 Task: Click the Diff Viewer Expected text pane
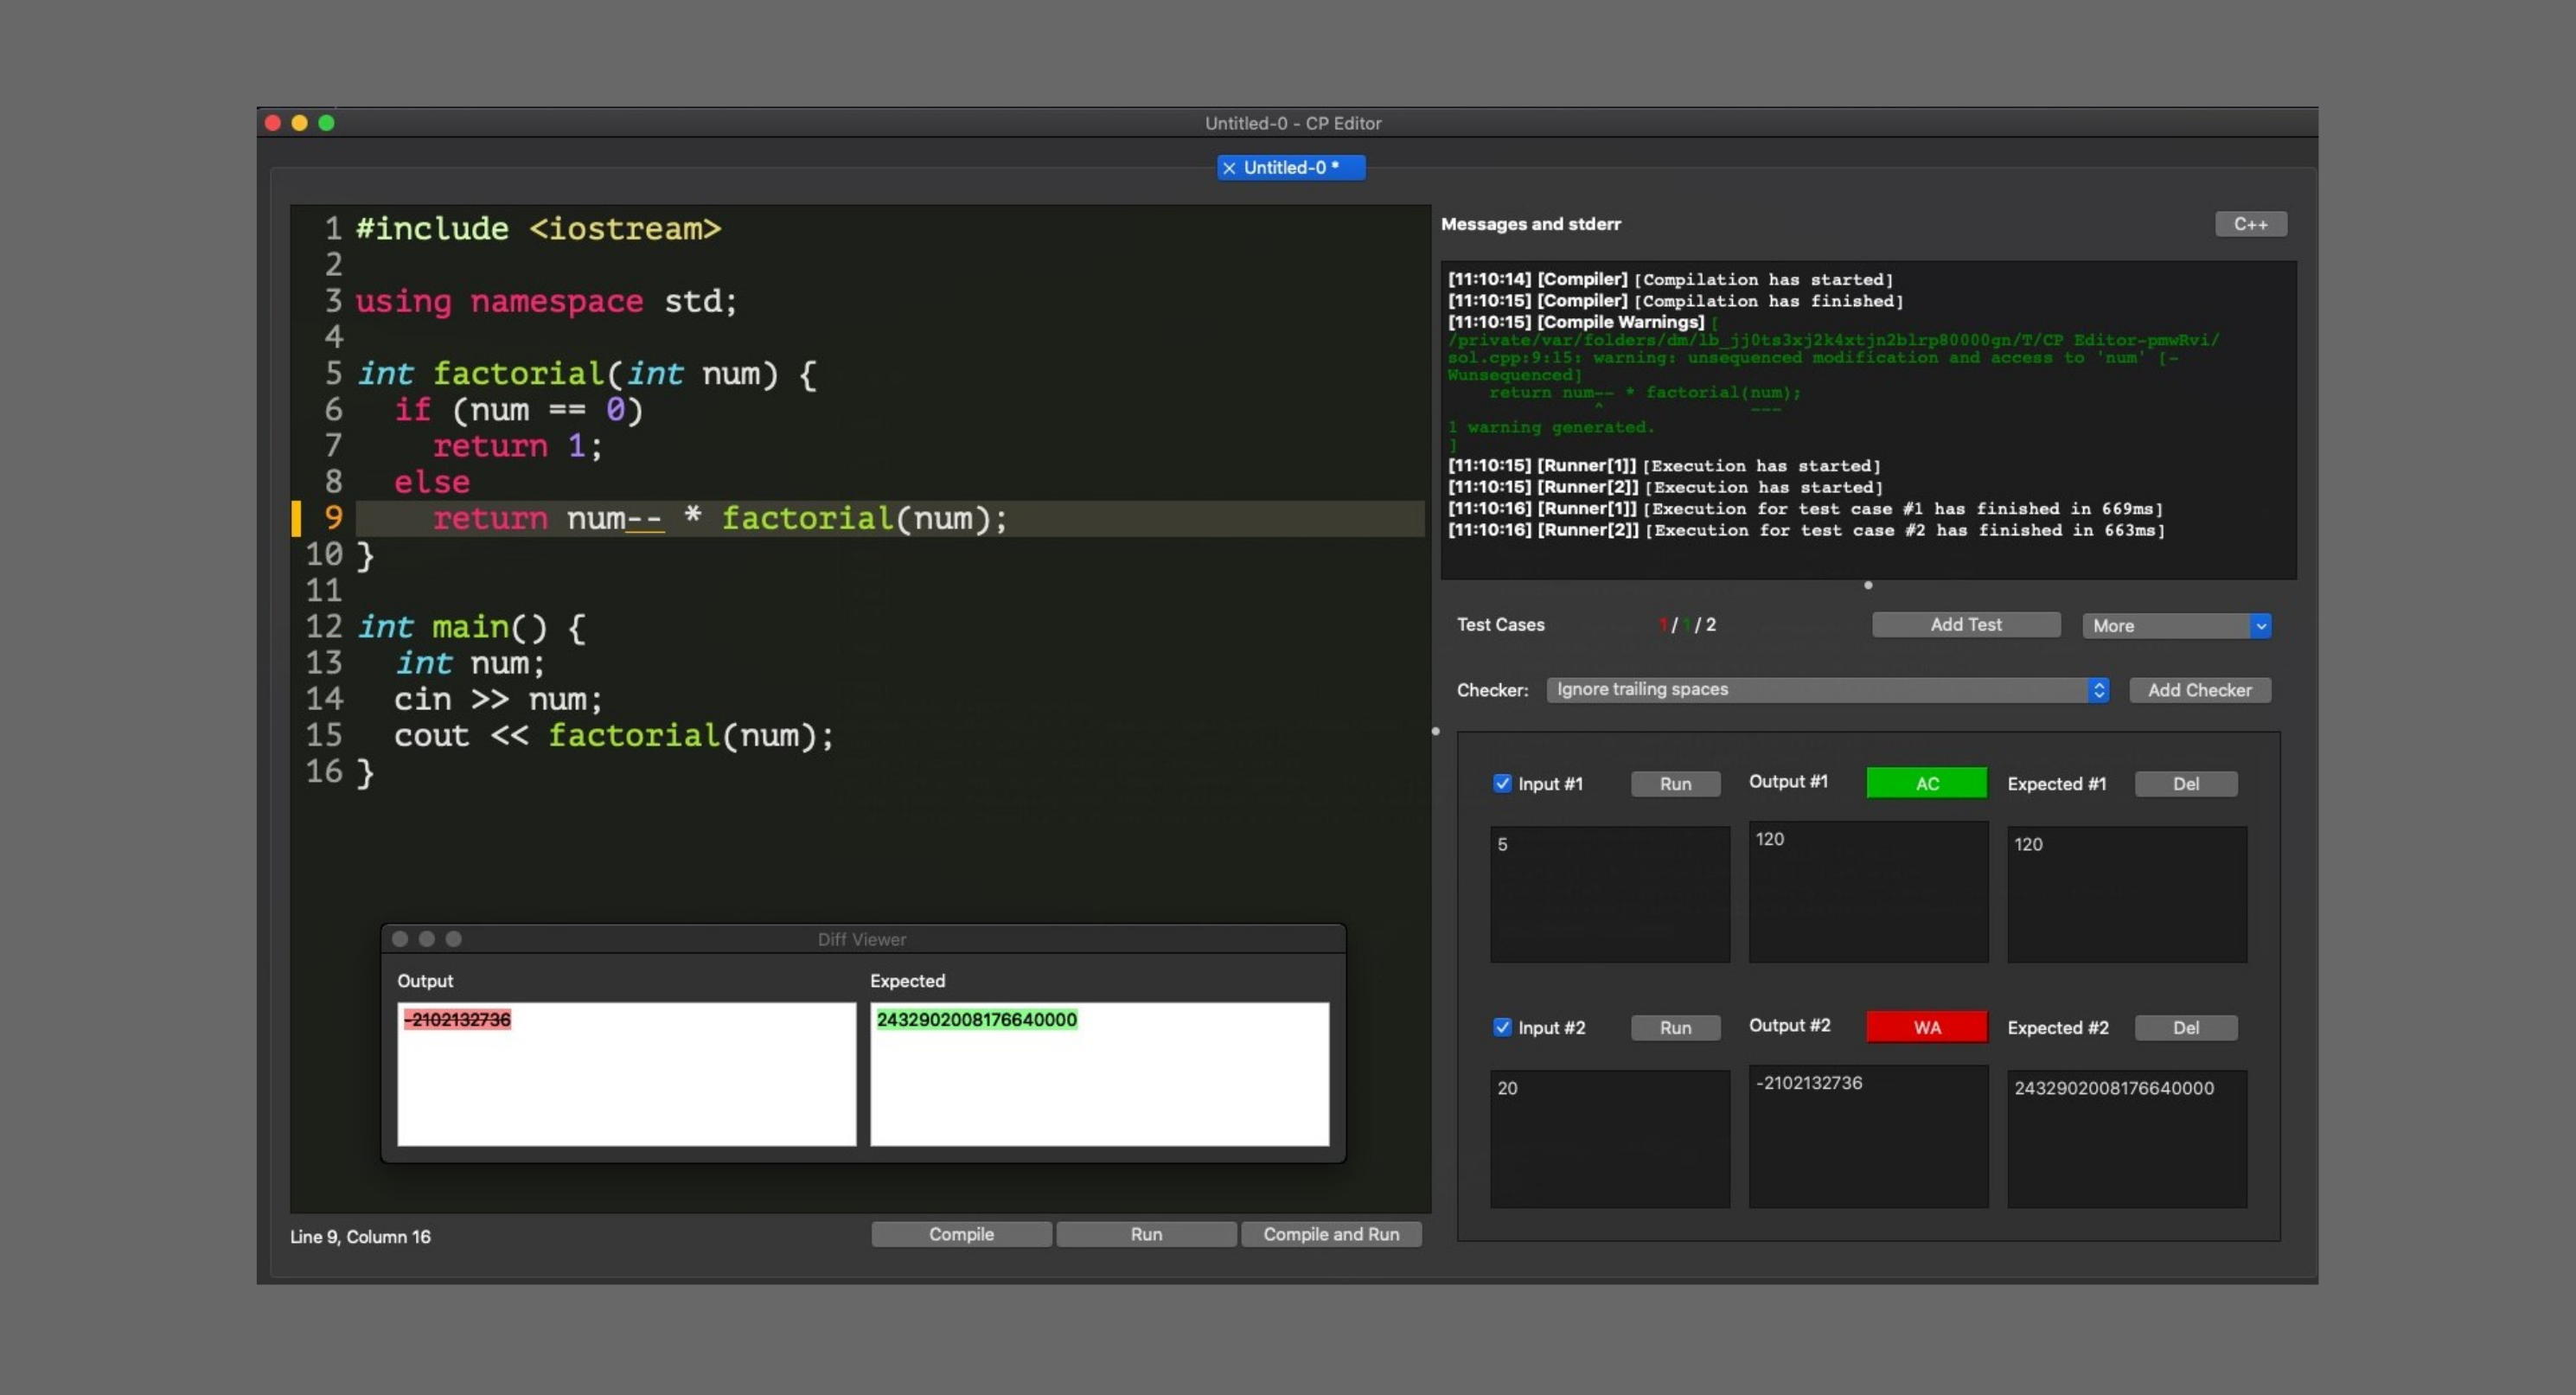(1099, 1074)
